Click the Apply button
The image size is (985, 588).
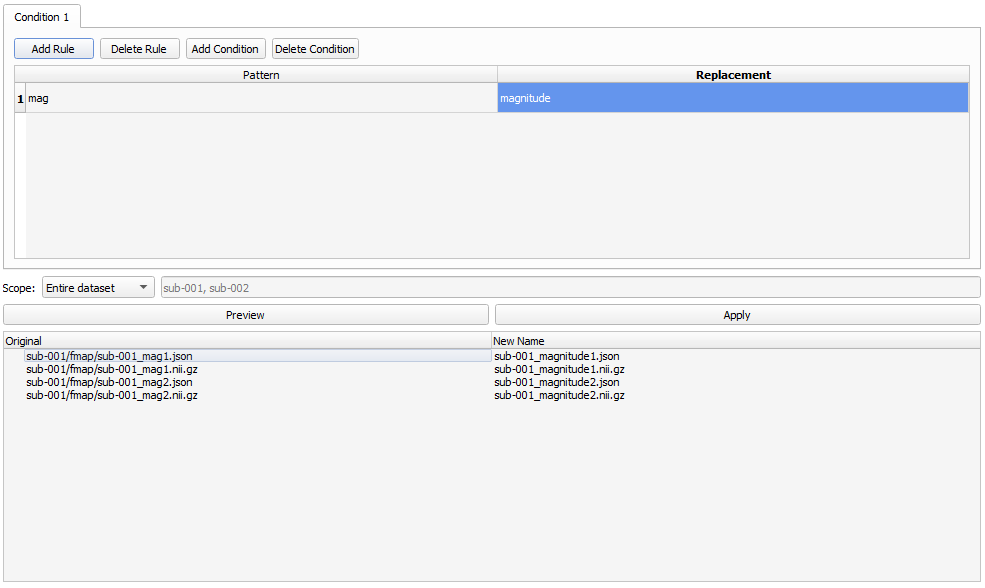(737, 315)
